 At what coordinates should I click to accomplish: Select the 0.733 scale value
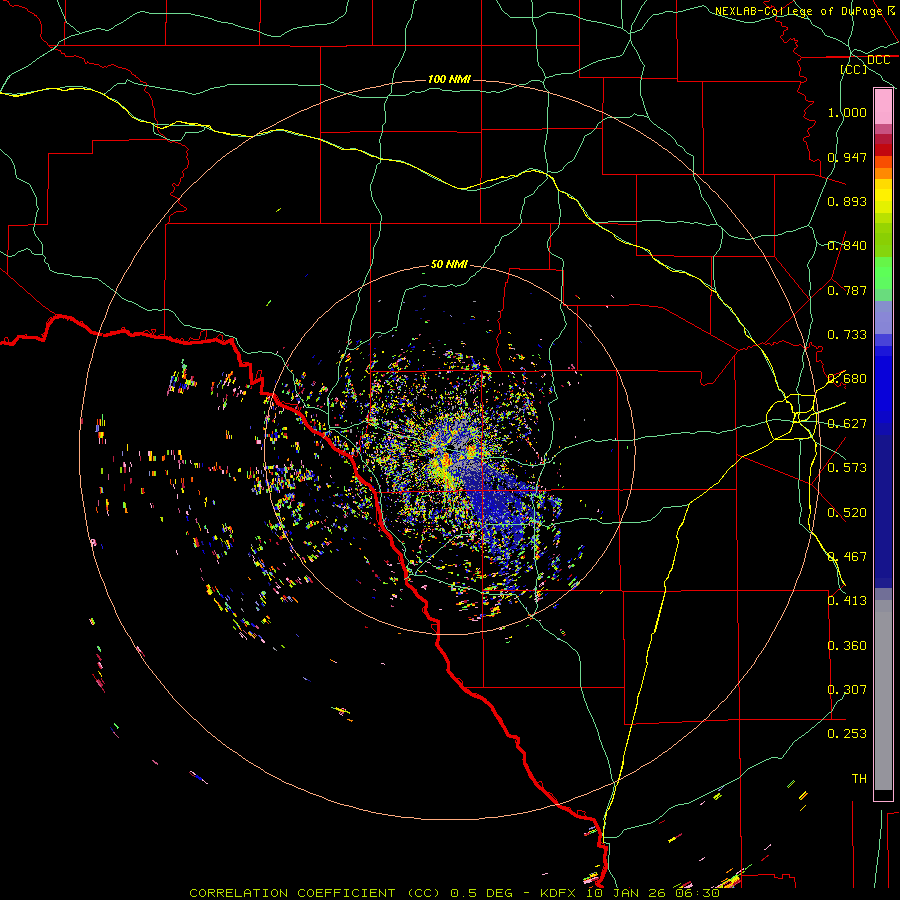point(847,335)
